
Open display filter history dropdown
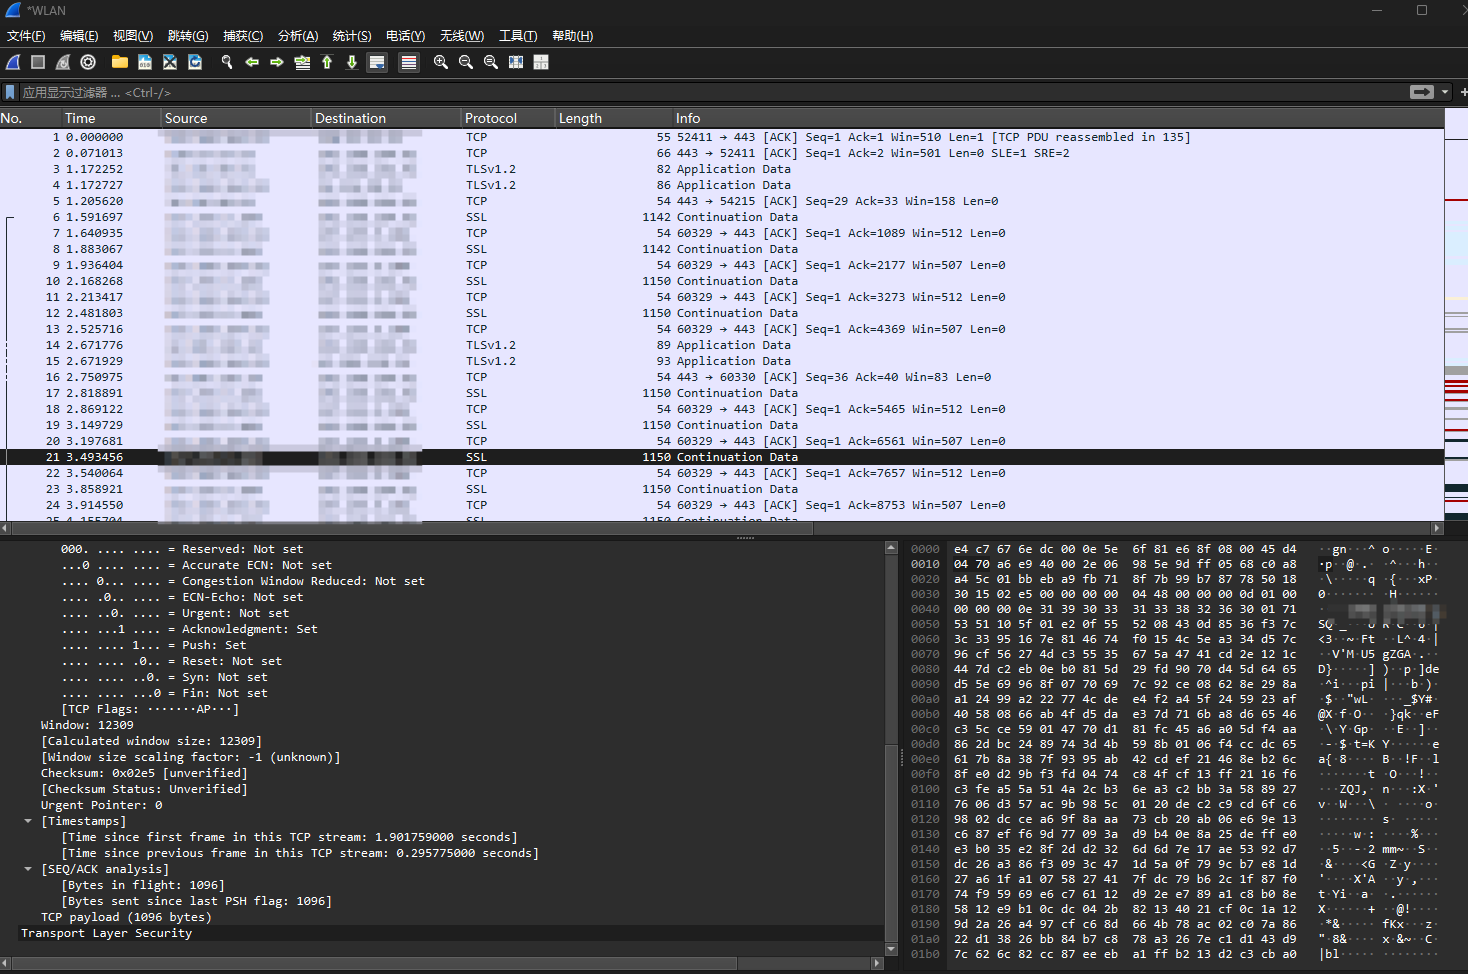[x=1445, y=92]
